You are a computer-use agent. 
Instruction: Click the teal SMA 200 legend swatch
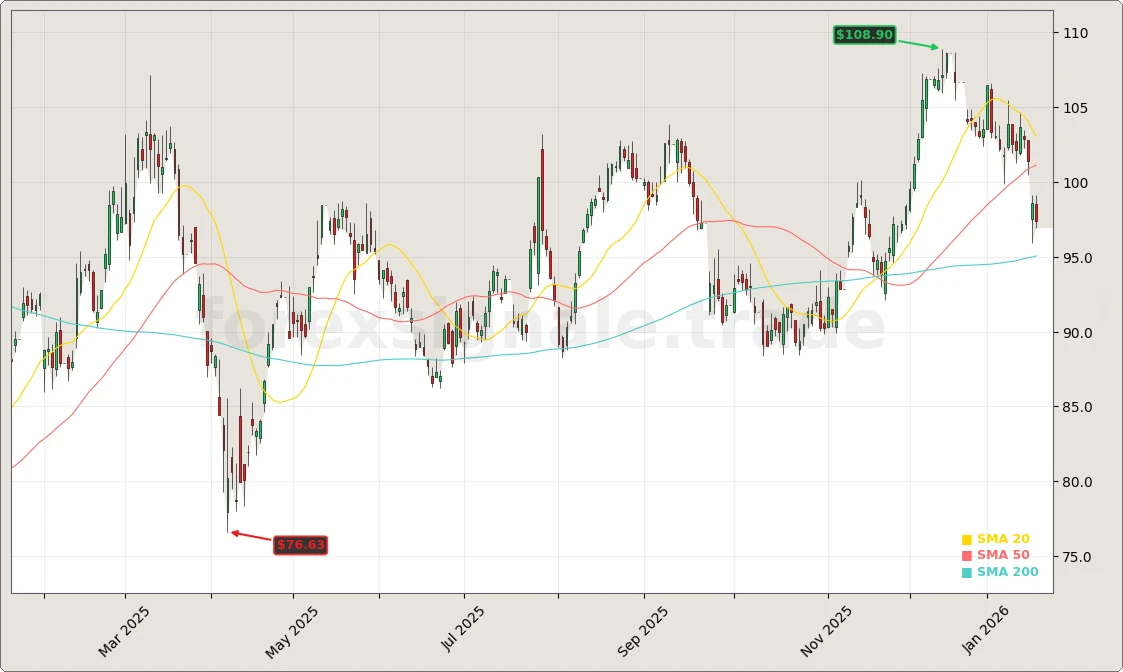pos(967,573)
